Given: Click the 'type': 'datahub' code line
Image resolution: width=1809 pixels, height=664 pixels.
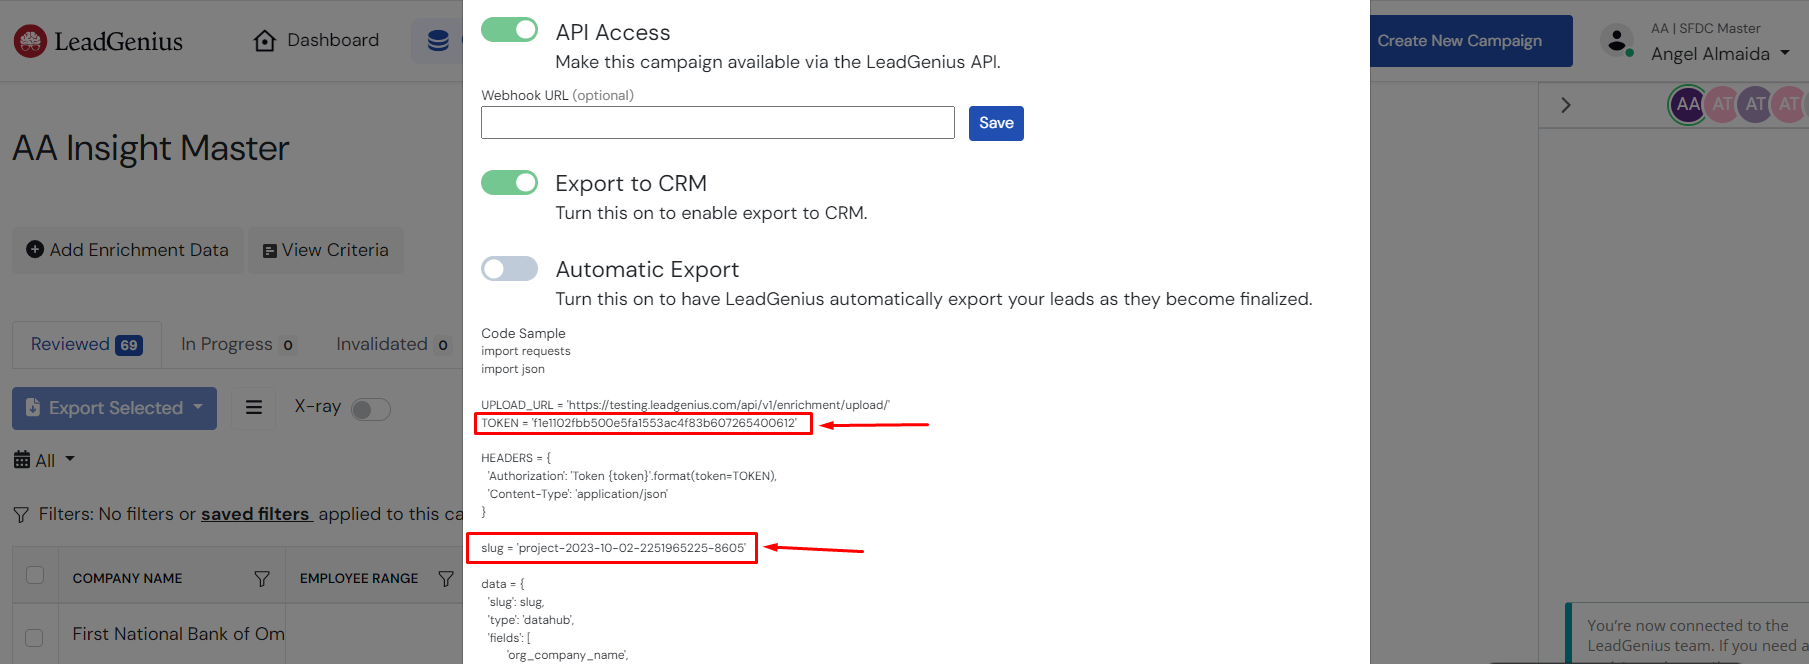Looking at the screenshot, I should coord(531,620).
